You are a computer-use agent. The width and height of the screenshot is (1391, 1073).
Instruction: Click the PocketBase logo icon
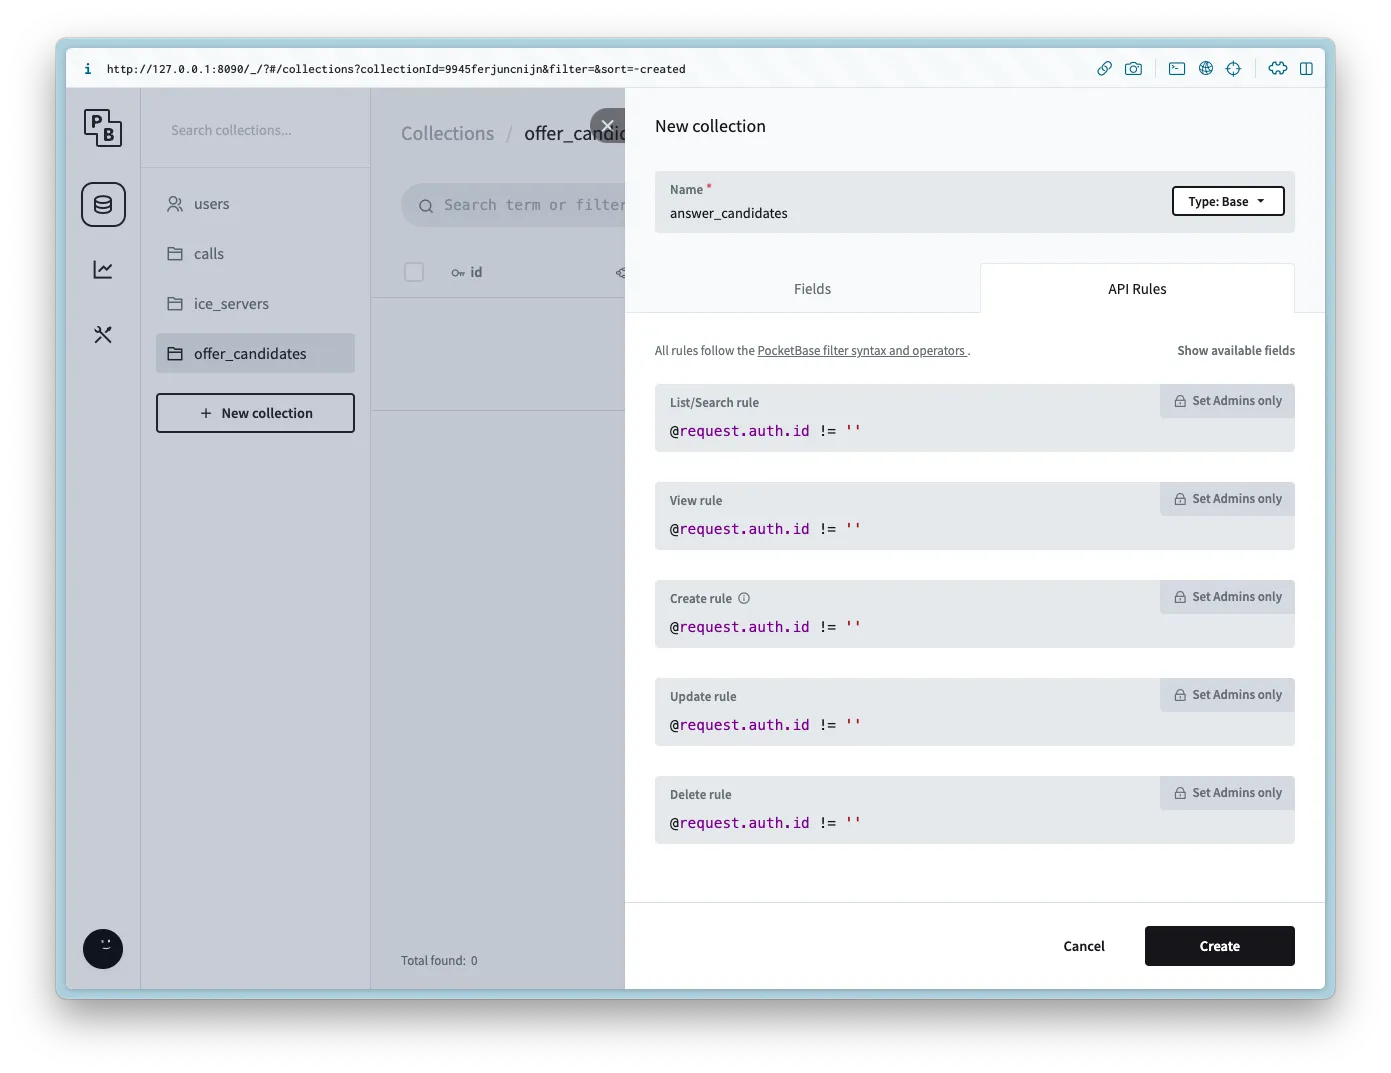click(103, 128)
